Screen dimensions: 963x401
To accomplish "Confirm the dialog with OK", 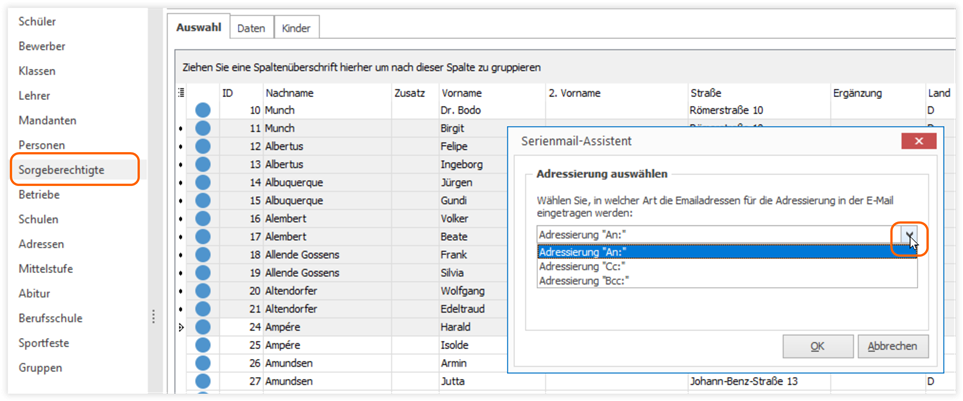I will tap(817, 346).
